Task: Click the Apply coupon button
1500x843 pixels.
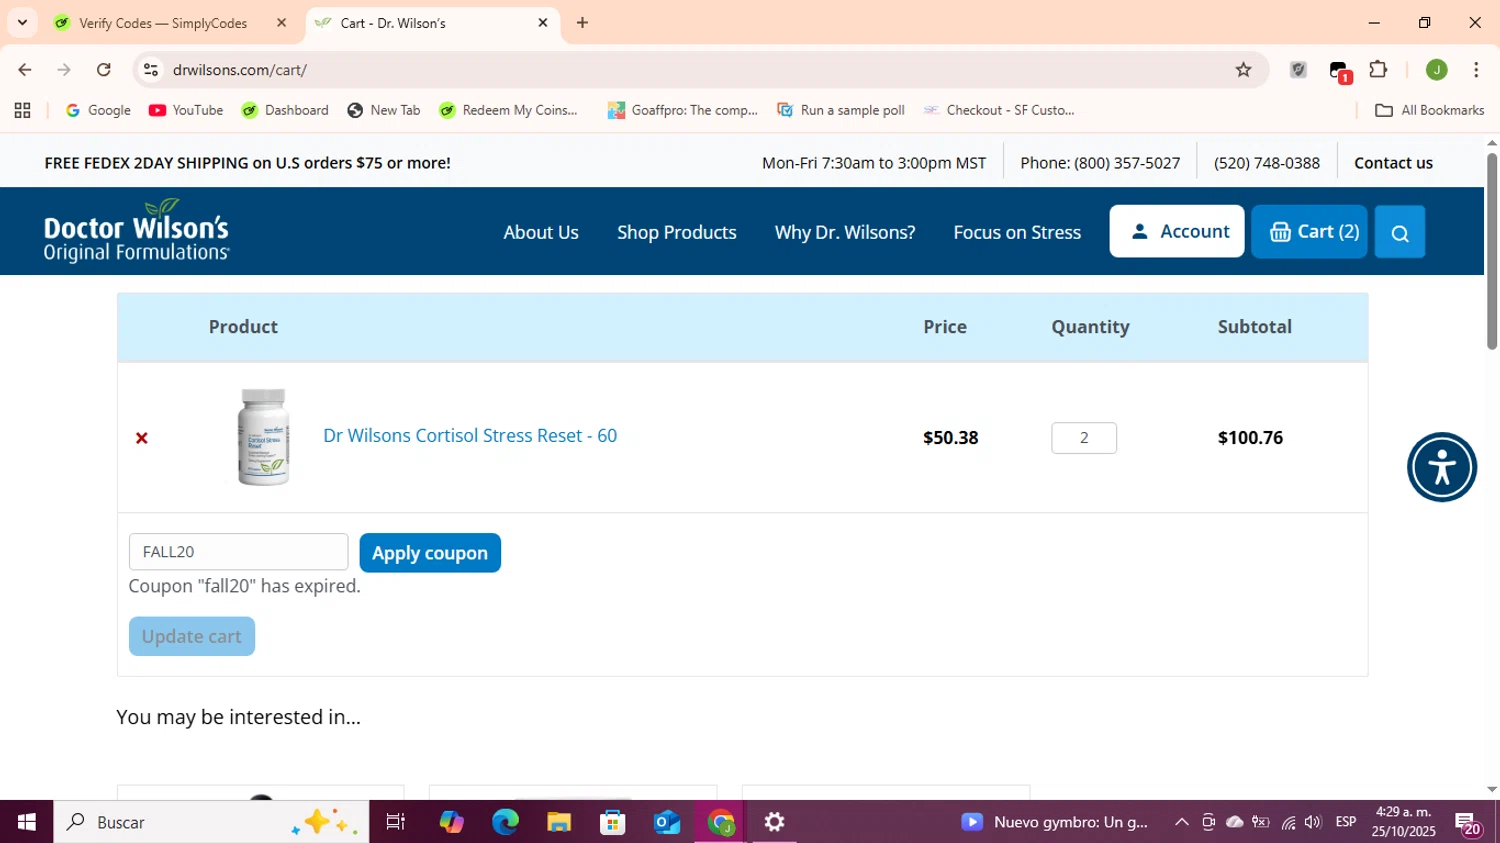Action: point(430,553)
